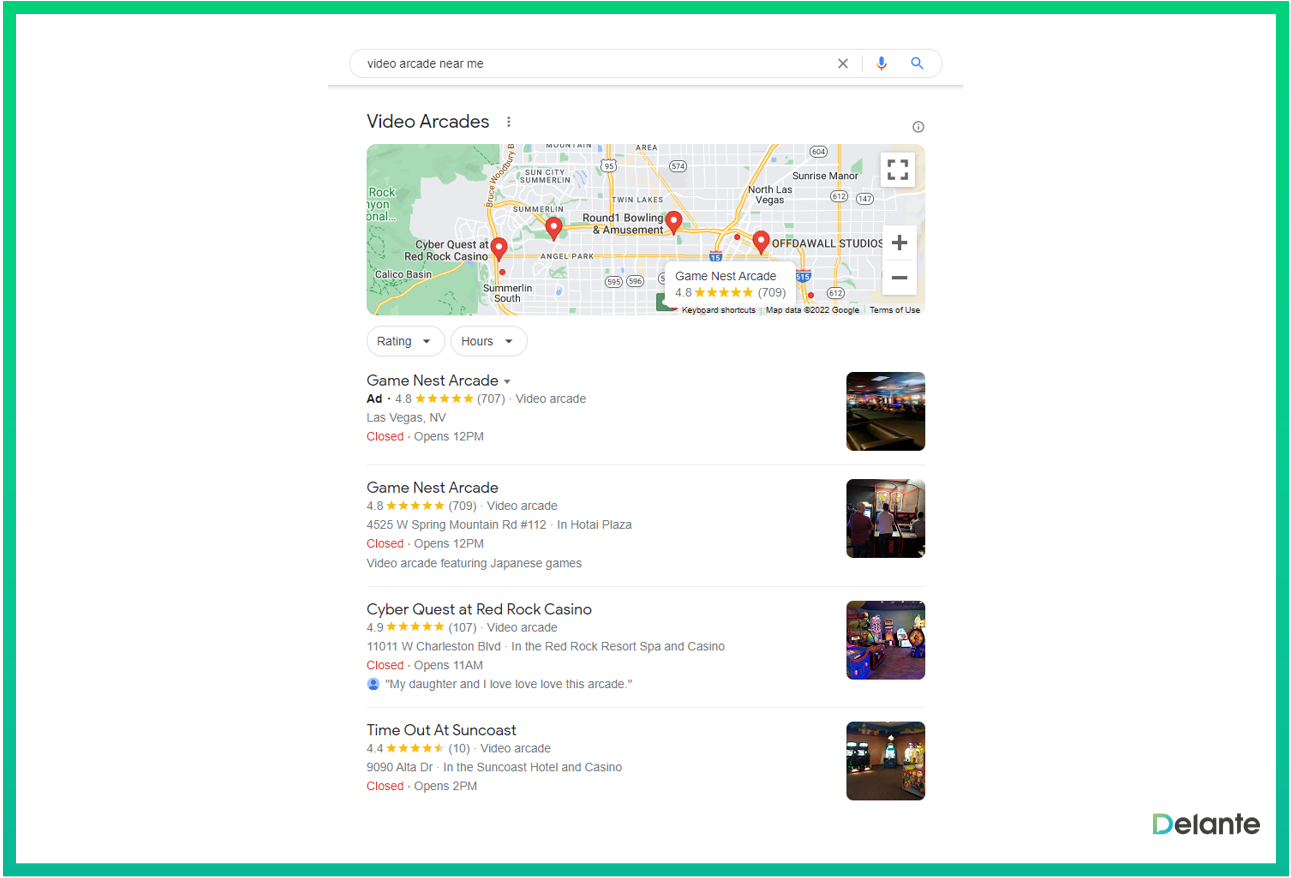Open the Time Out At Suncoast photo thumbnail

885,761
